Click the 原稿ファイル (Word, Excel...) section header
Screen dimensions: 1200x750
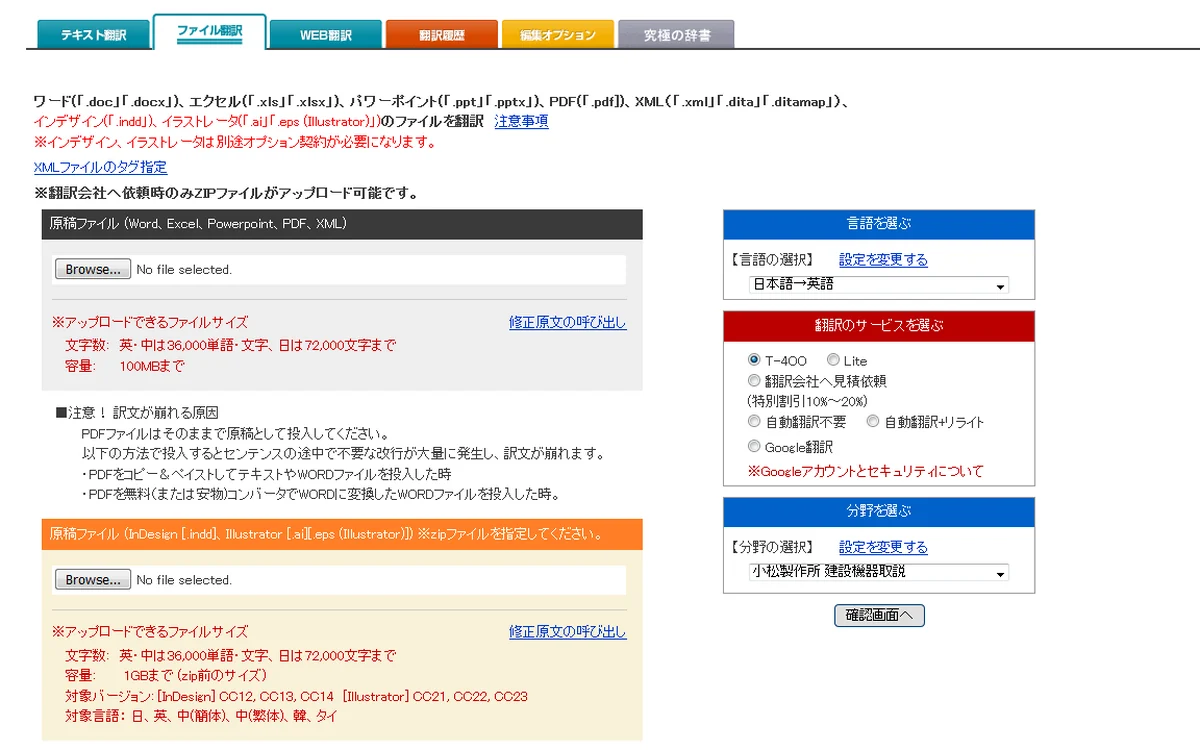coord(342,224)
